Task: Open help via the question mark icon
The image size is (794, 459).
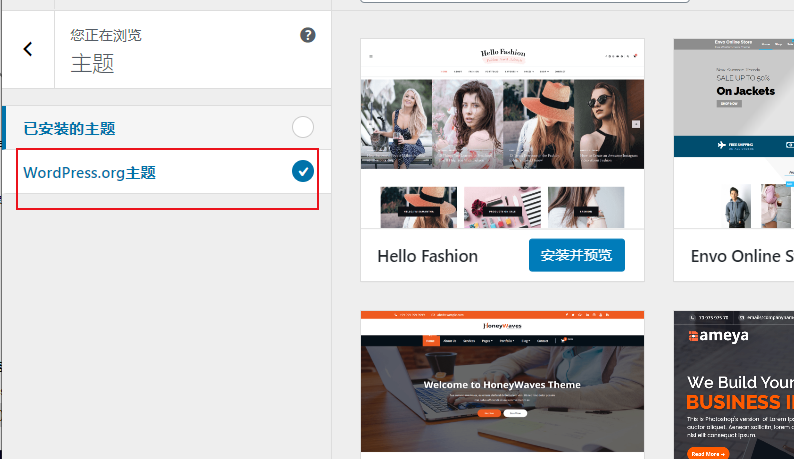Action: click(x=307, y=35)
